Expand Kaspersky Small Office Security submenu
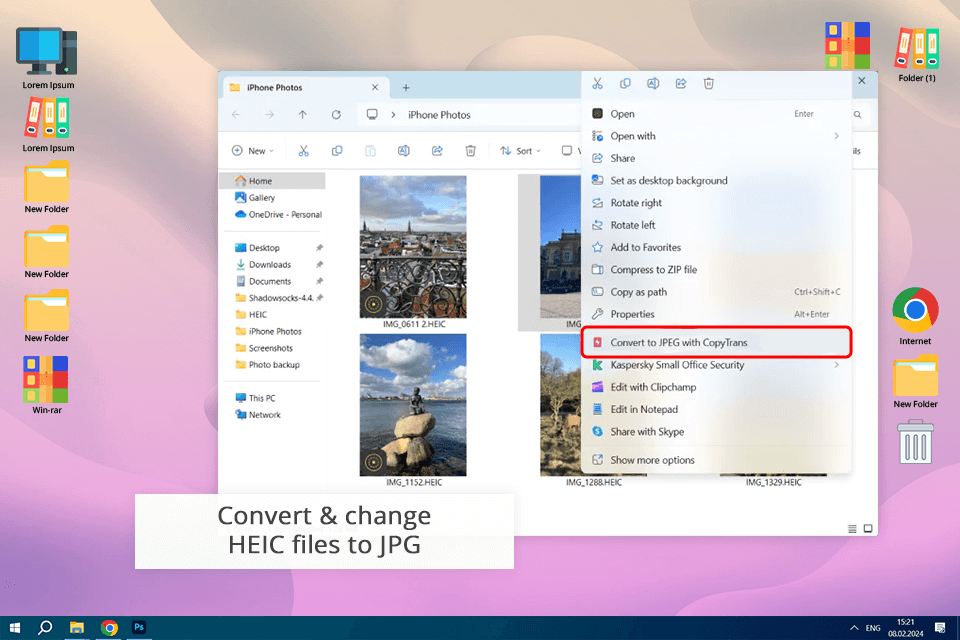 pos(836,365)
